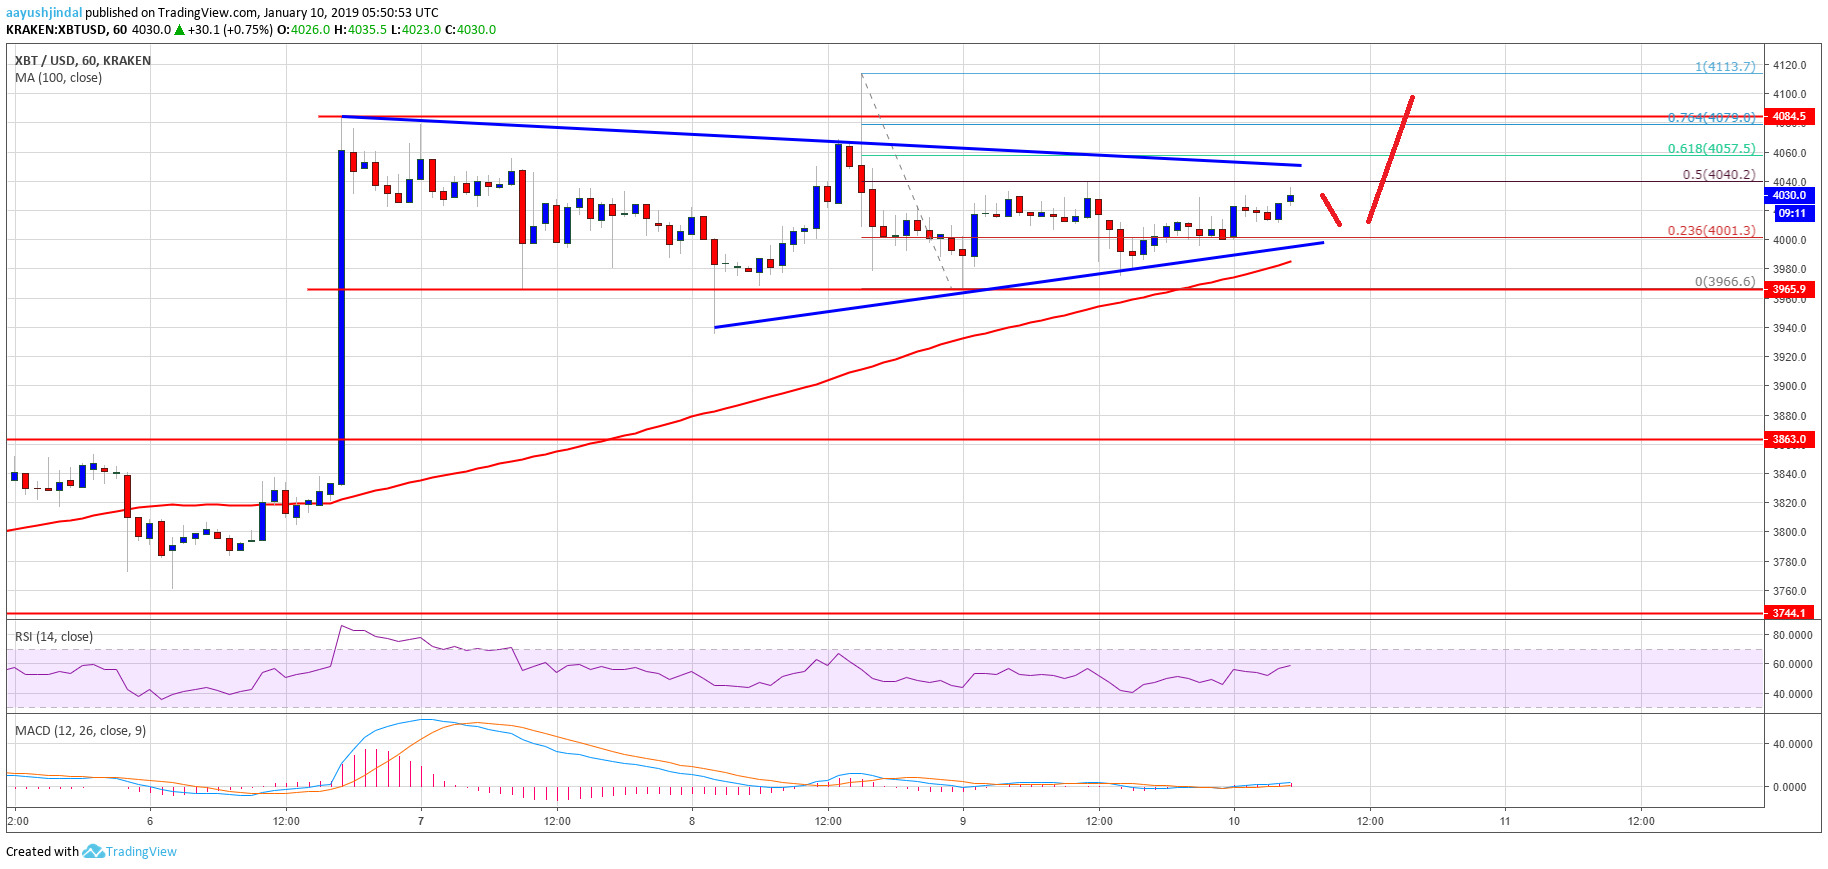Screen dimensions: 1828x869
Task: Select the red 3863.0 price tag
Action: [1789, 439]
